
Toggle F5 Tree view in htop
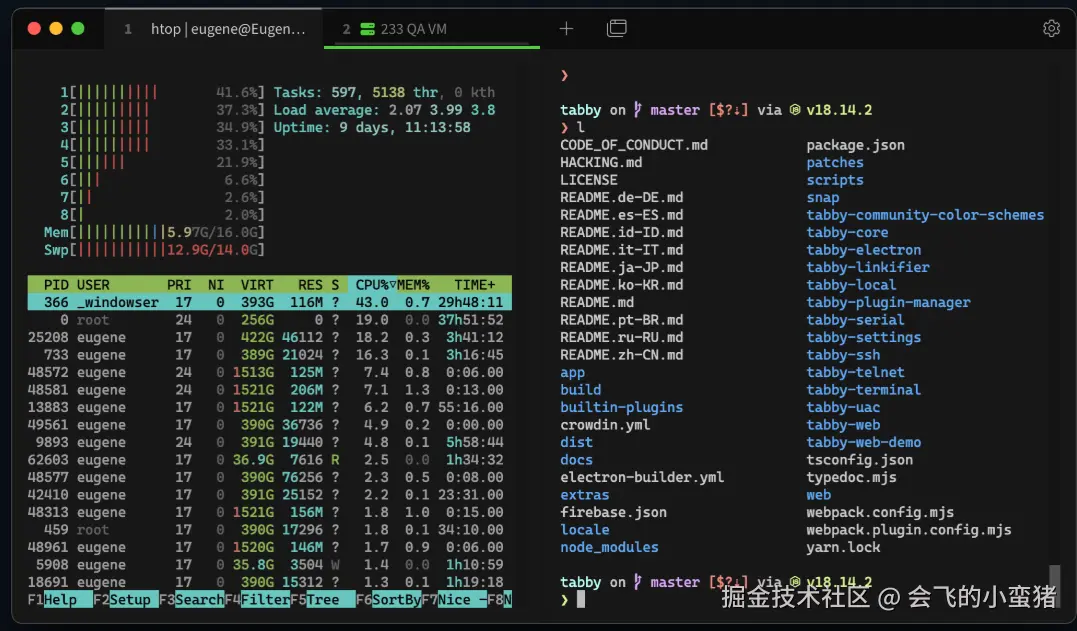[x=323, y=599]
